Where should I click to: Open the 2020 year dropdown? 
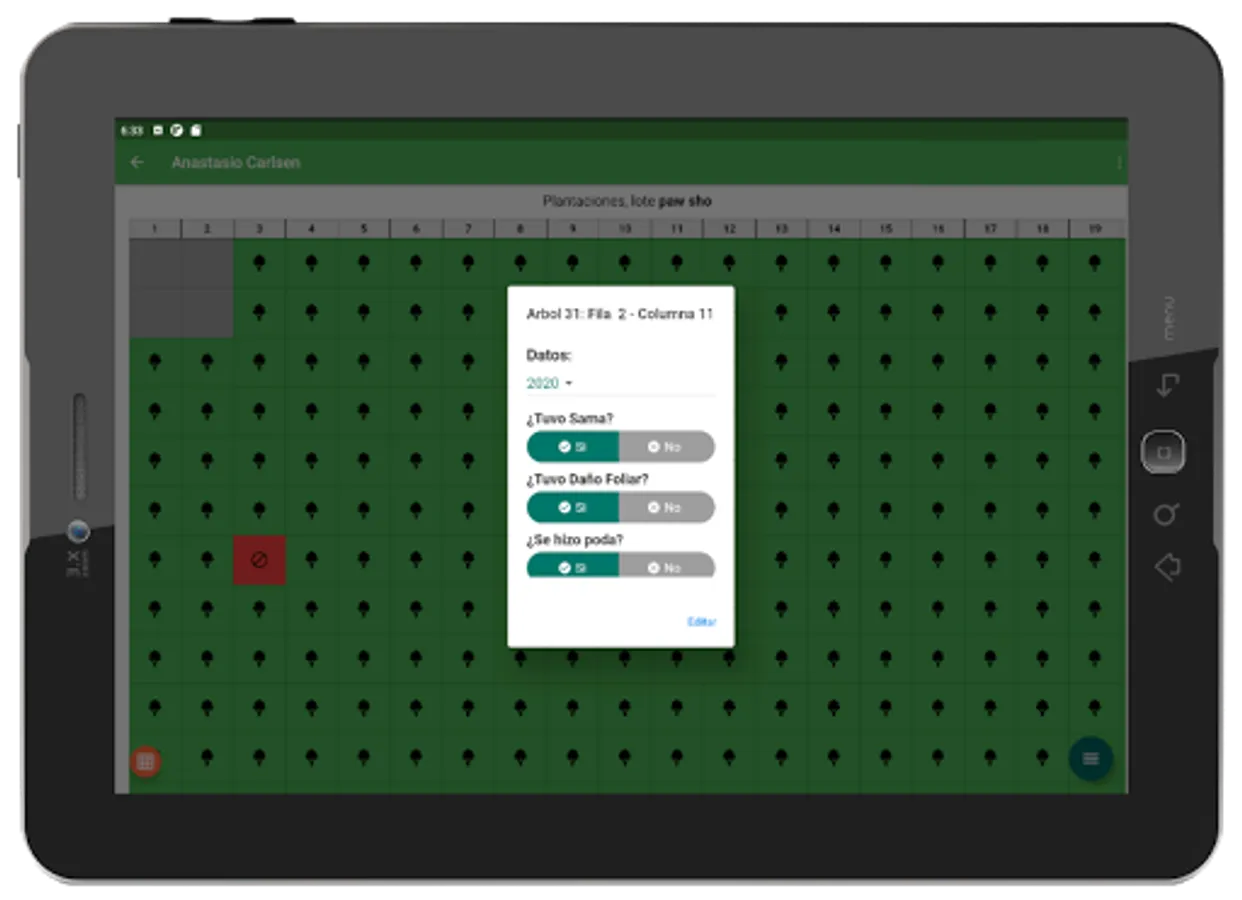click(x=550, y=383)
